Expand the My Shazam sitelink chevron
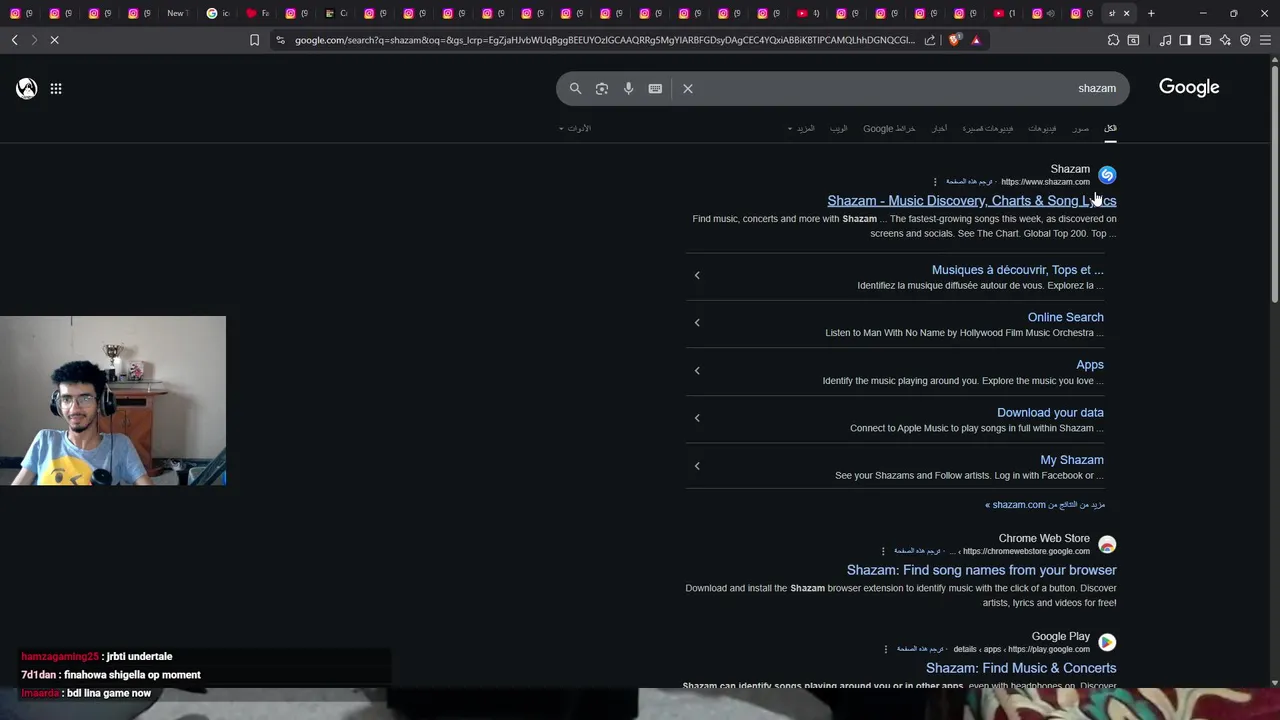This screenshot has height=720, width=1280. [697, 466]
